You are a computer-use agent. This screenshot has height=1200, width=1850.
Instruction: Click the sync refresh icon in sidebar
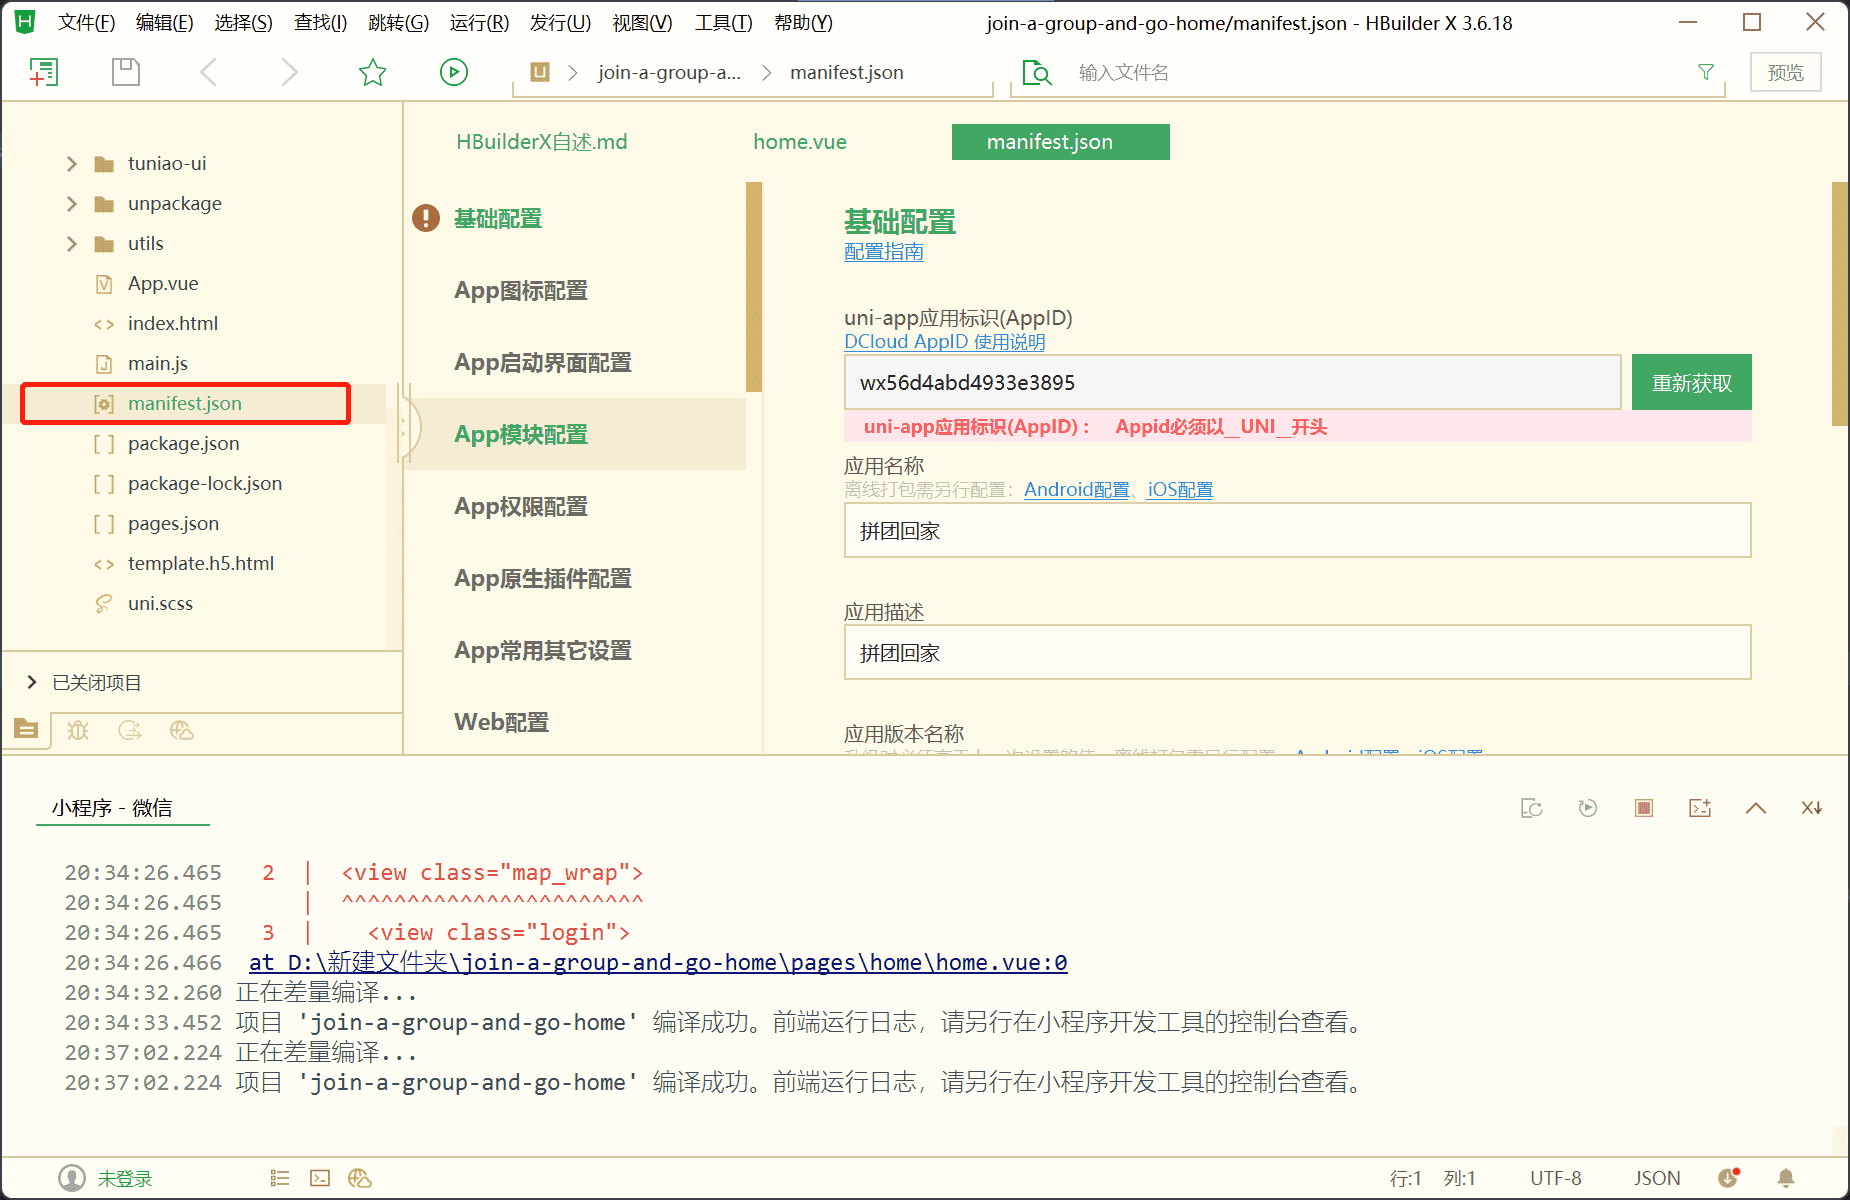130,730
